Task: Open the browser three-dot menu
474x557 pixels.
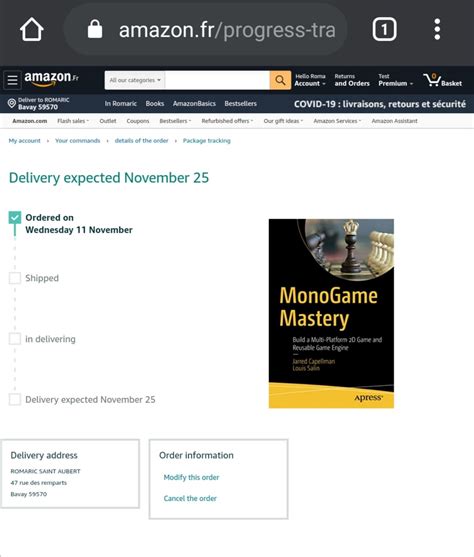Action: pyautogui.click(x=437, y=29)
